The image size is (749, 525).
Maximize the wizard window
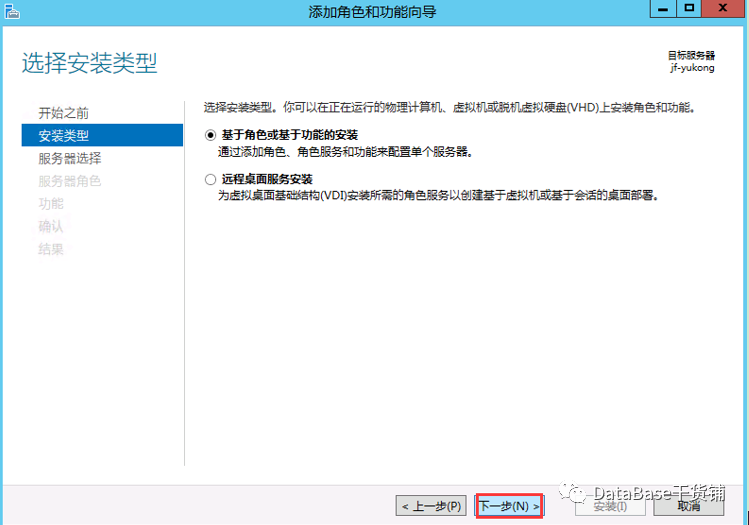tap(689, 9)
